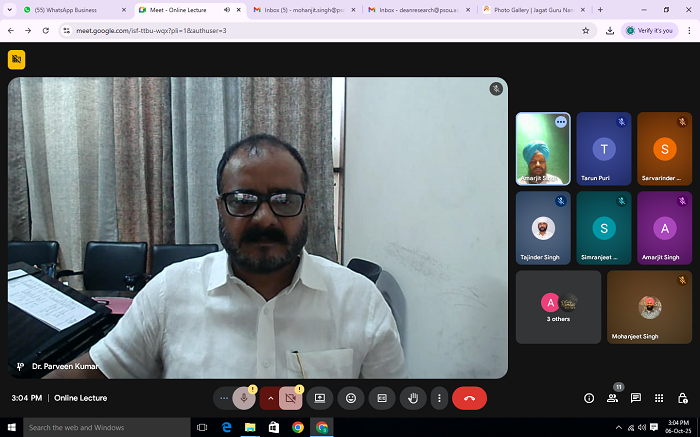Show the people list panel
Viewport: 700px width, 437px height.
612,398
